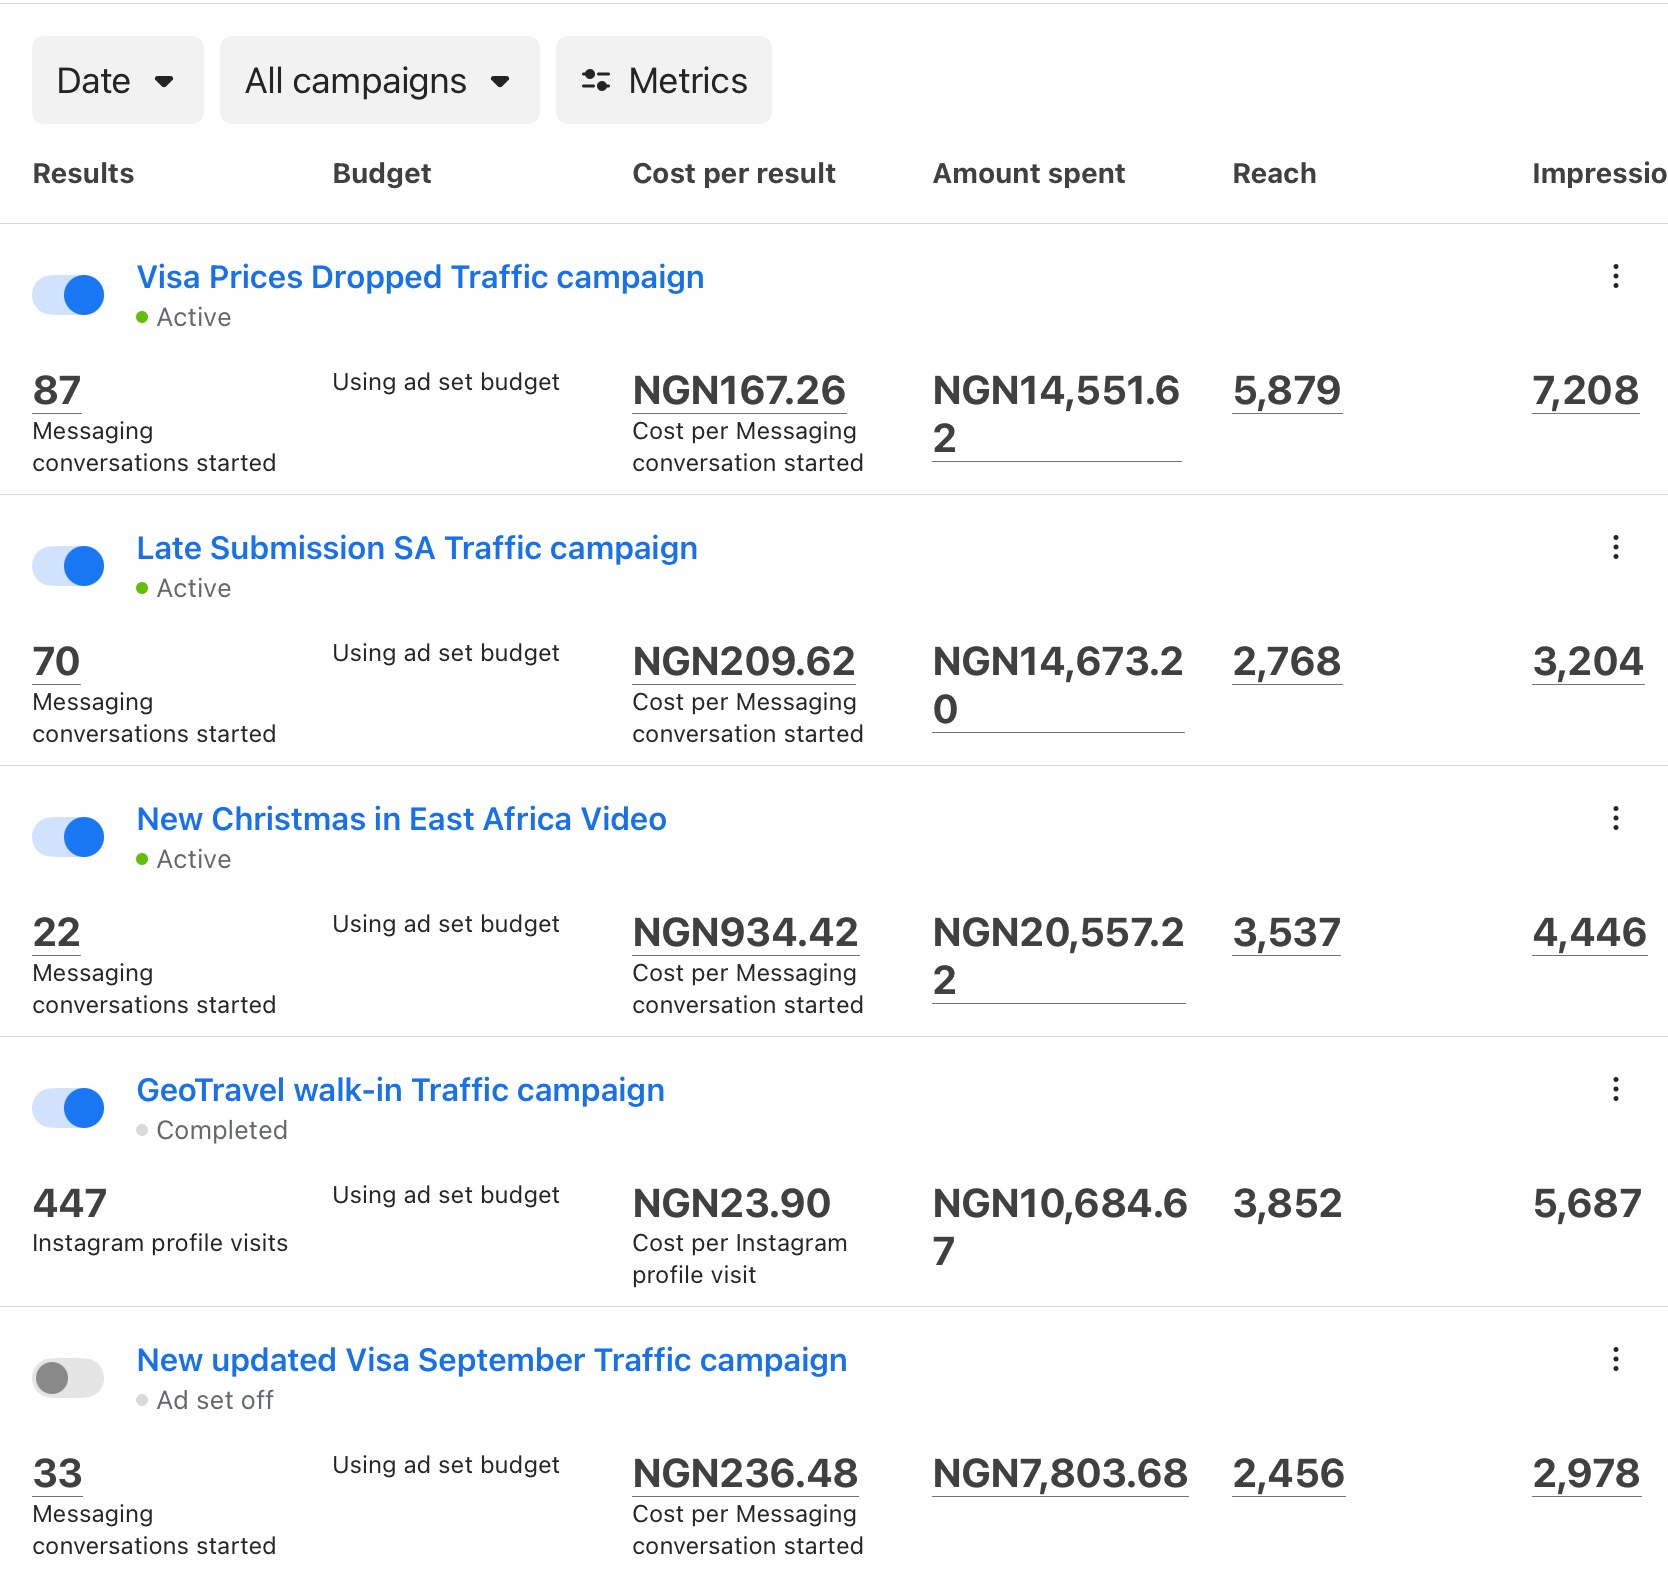Disable the Late Submission SA Traffic campaign
This screenshot has width=1668, height=1573.
(68, 566)
